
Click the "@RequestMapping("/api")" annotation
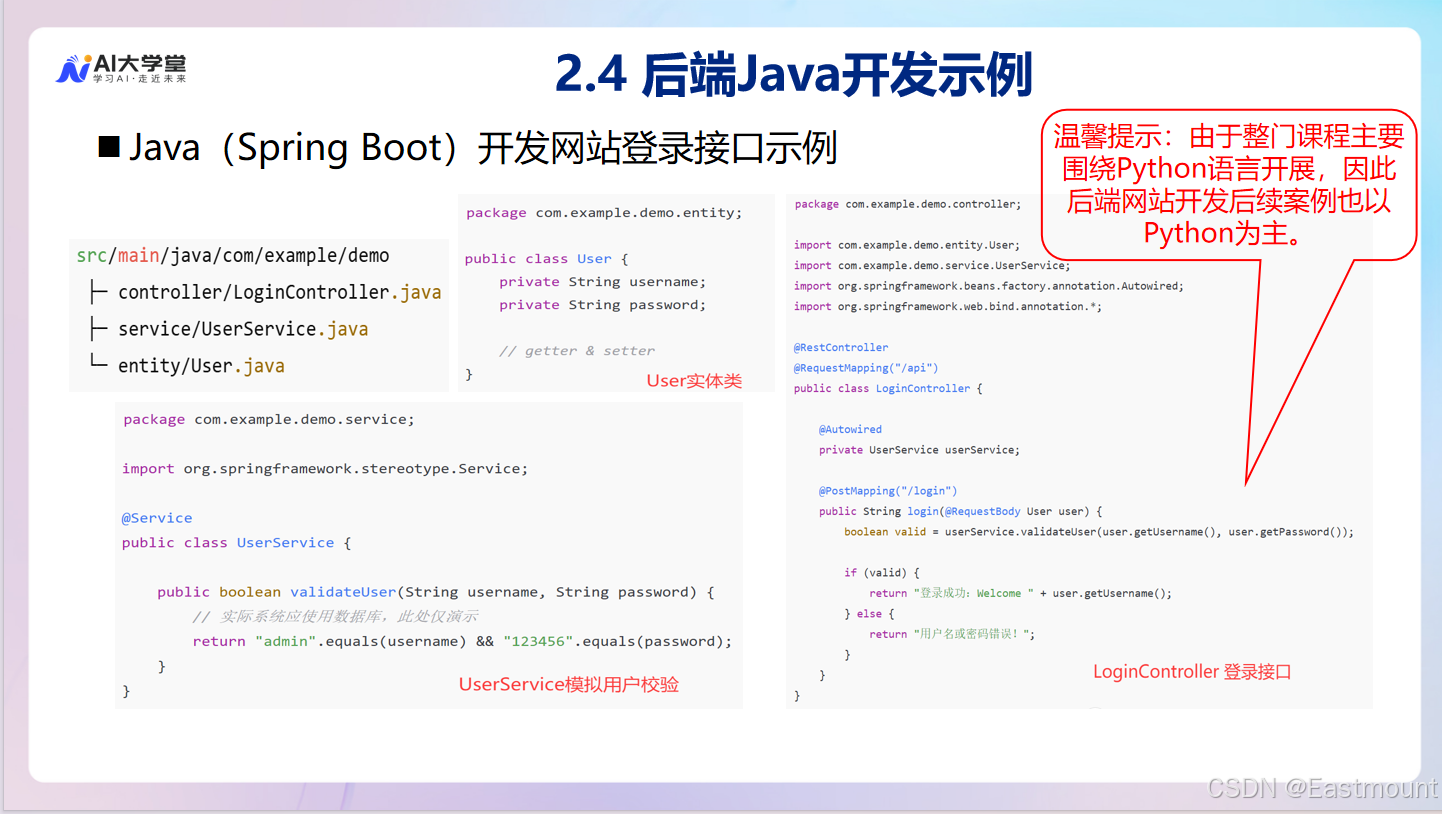point(866,368)
